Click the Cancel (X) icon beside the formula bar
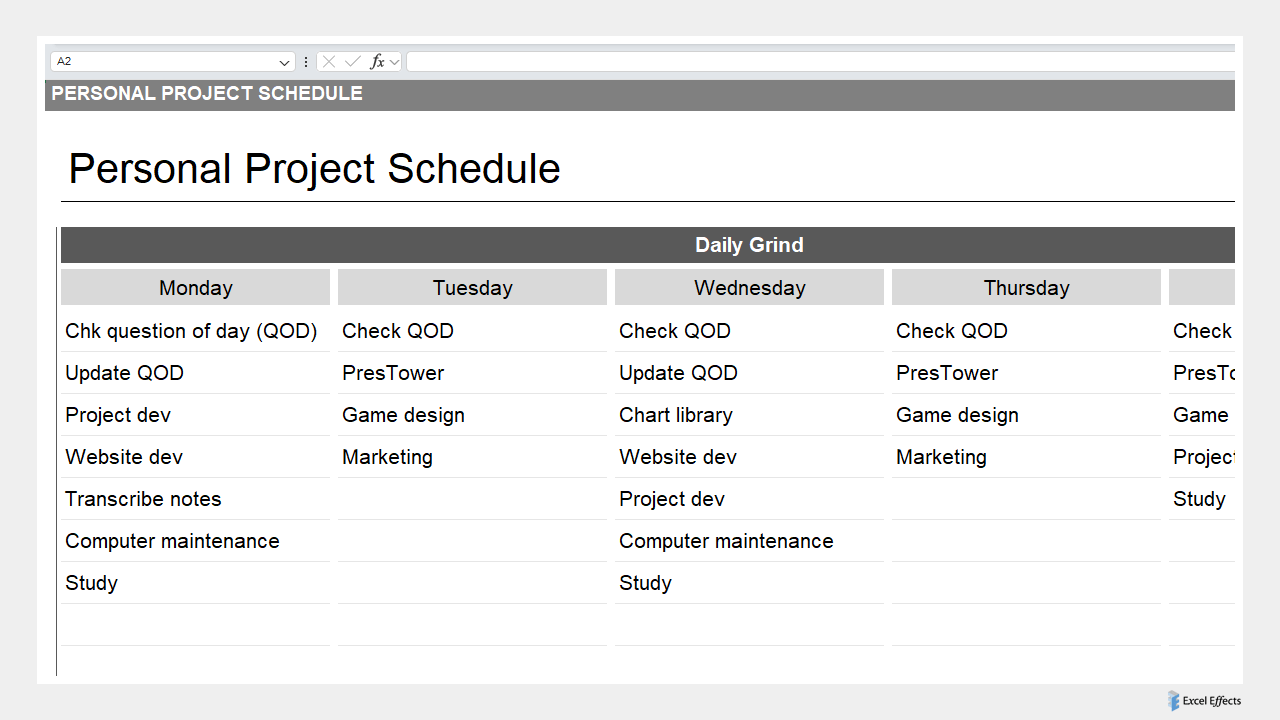Viewport: 1280px width, 720px height. 329,61
